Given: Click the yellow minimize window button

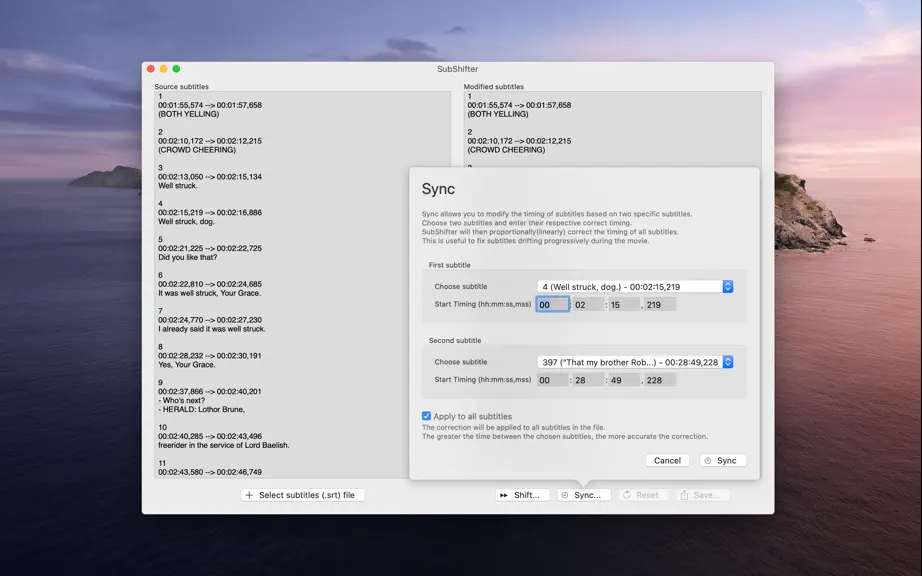Looking at the screenshot, I should coord(163,69).
